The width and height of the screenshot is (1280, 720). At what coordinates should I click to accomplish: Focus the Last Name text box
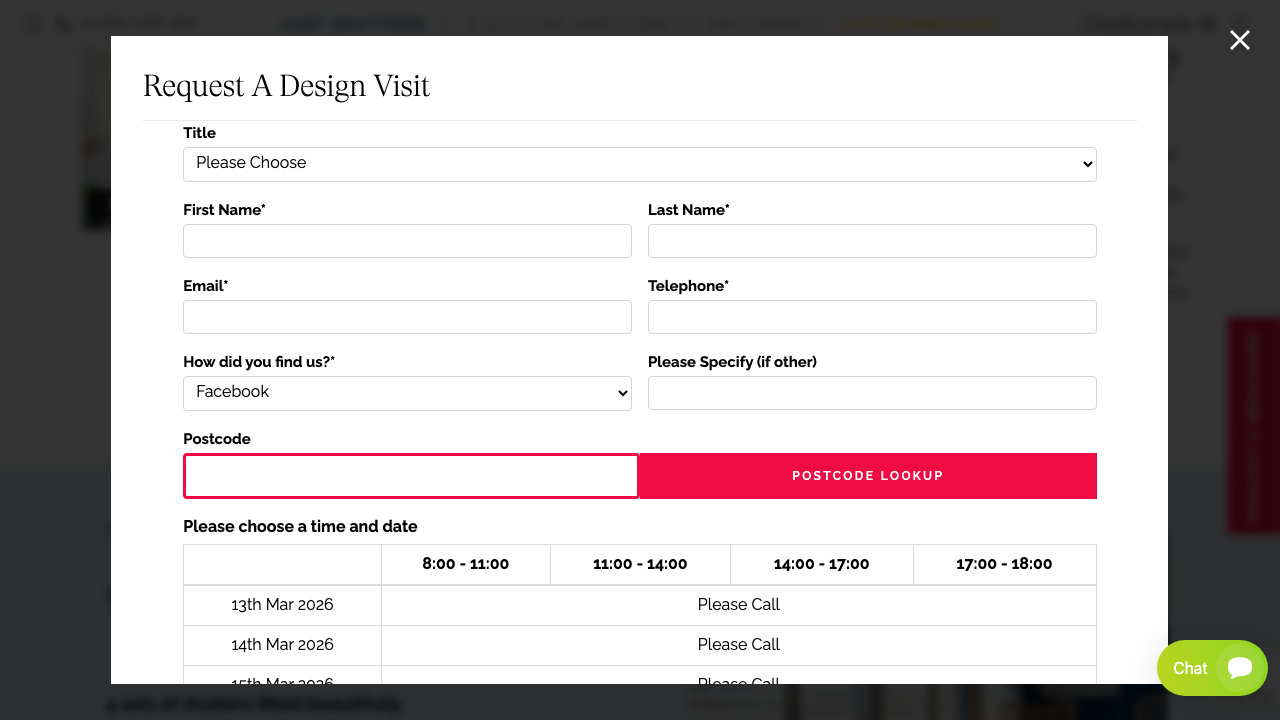point(872,241)
